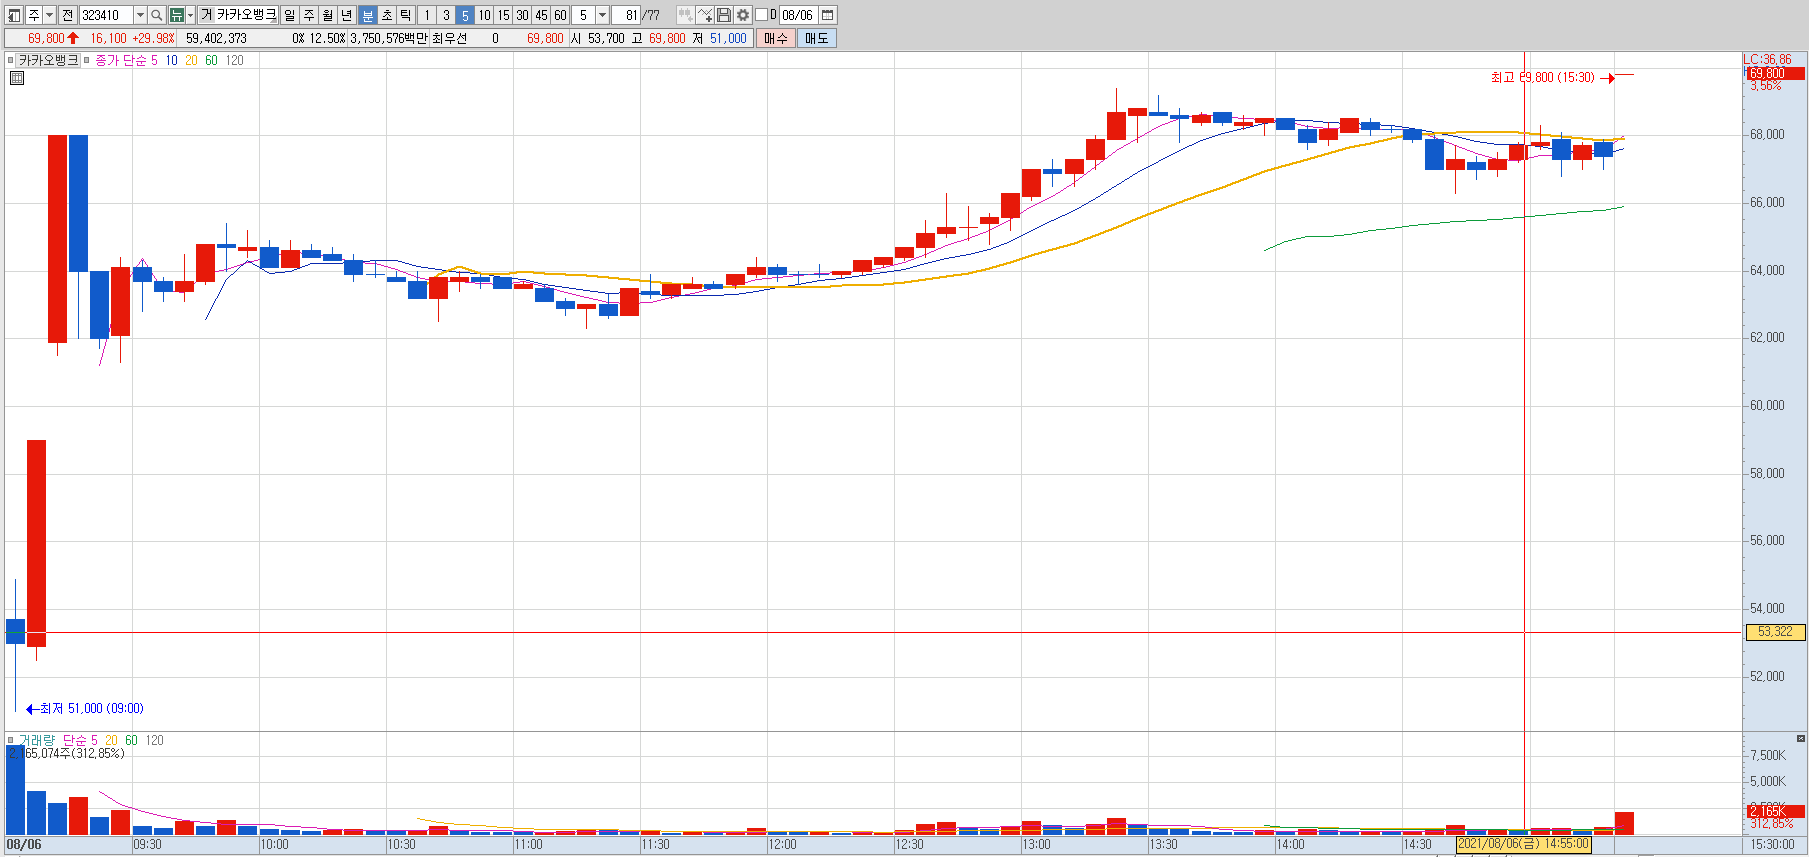This screenshot has width=1809, height=857.
Task: Toggle the square before 거래량 legend
Action: coord(11,741)
